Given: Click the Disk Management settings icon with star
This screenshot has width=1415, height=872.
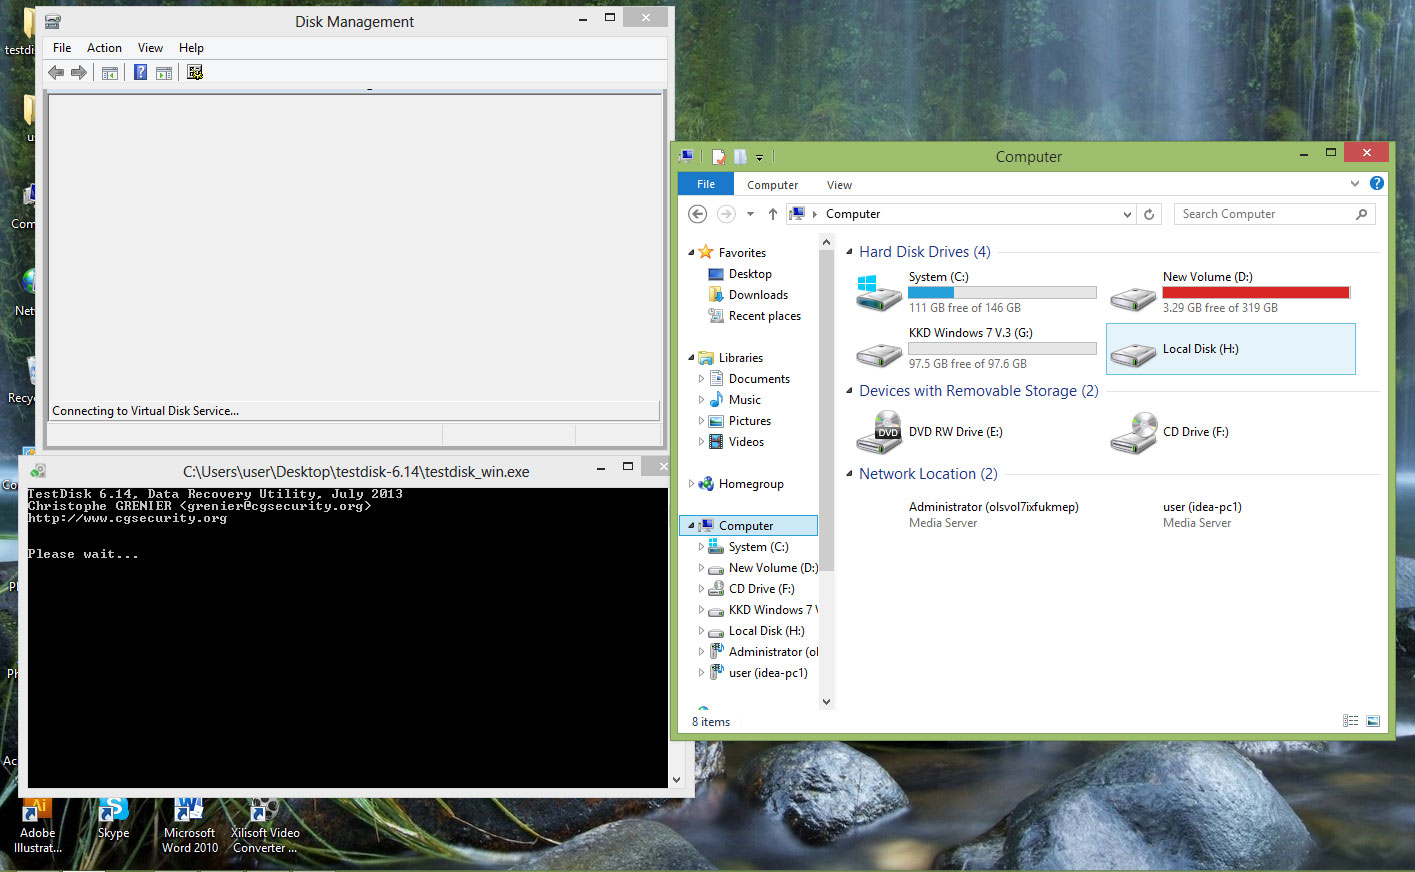Looking at the screenshot, I should (195, 72).
